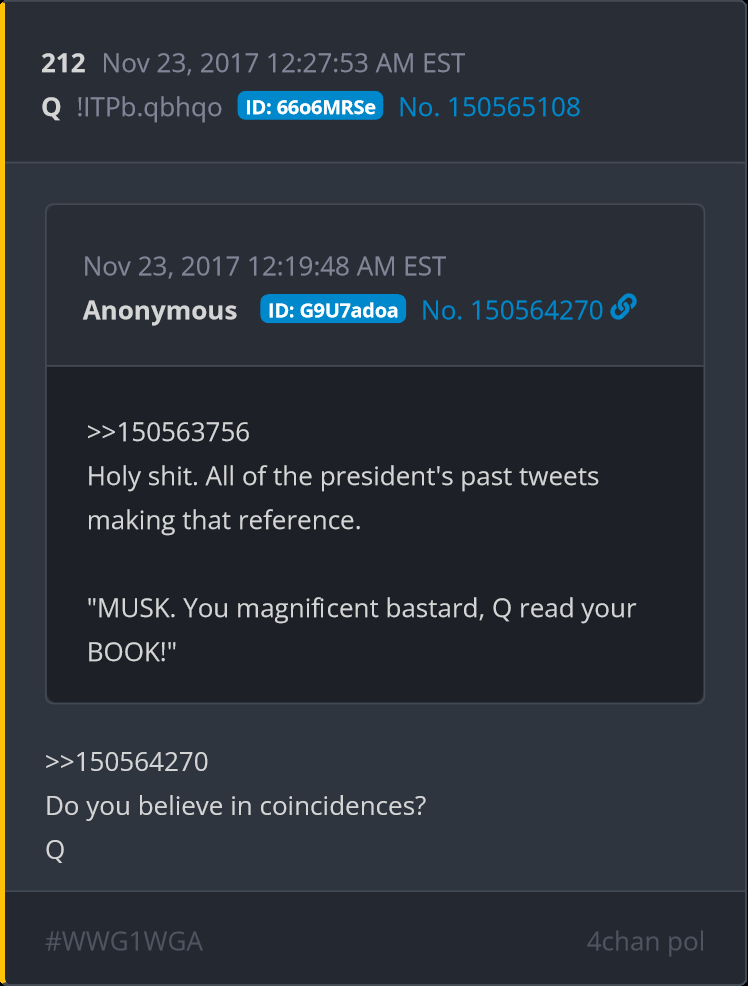748x986 pixels.
Task: Select post number 212 in header
Action: coord(63,63)
